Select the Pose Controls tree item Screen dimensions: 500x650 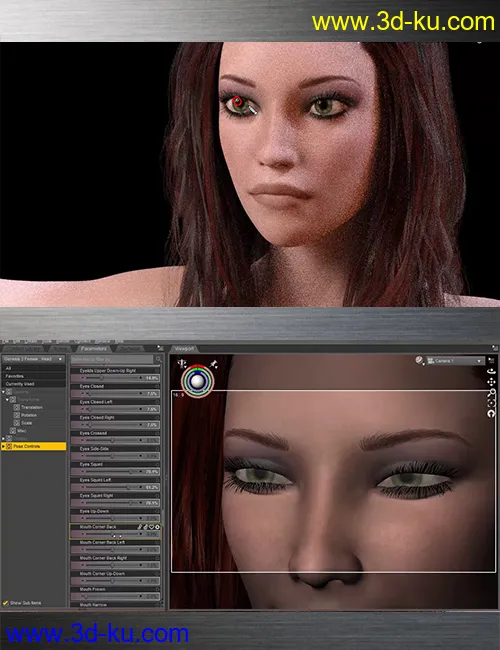34,446
